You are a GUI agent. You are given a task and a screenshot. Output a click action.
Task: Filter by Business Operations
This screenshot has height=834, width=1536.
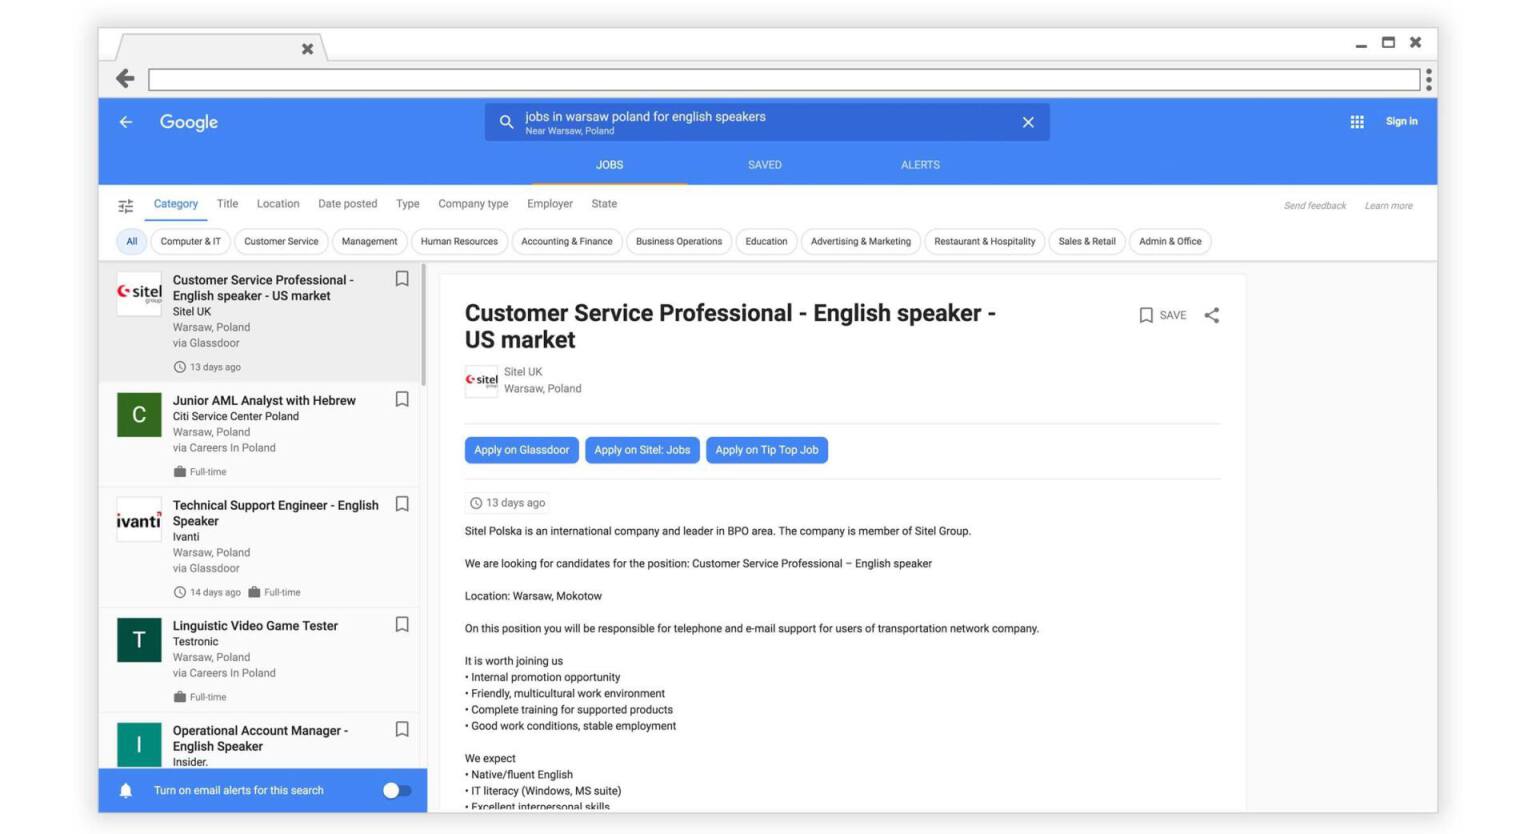[x=679, y=241]
